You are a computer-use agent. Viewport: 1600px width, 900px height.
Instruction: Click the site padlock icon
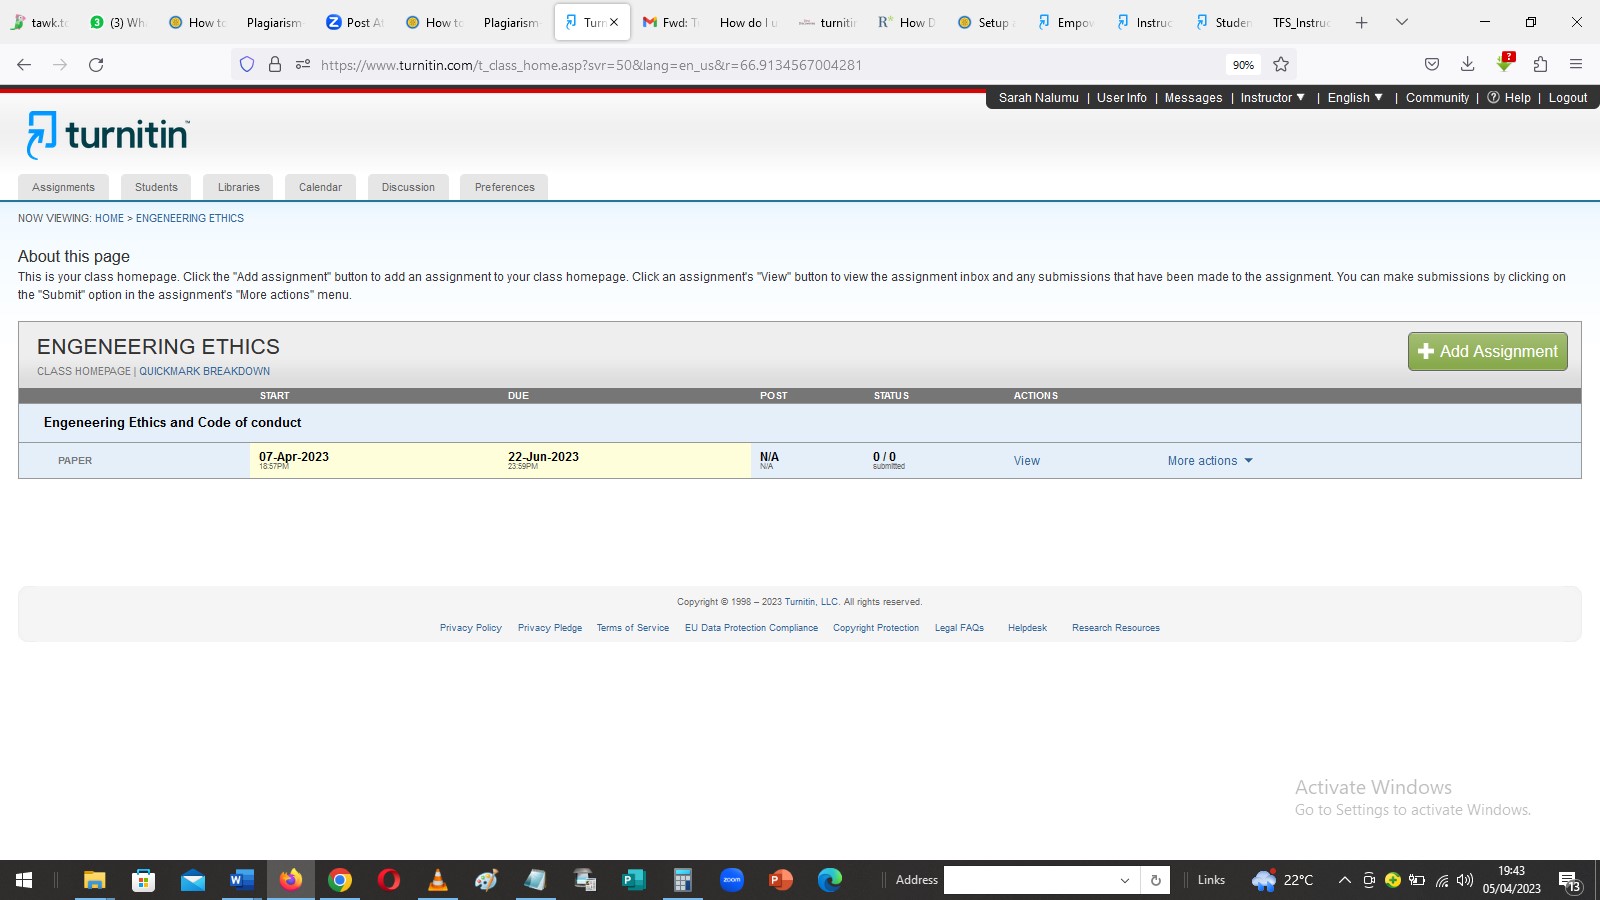tap(275, 65)
